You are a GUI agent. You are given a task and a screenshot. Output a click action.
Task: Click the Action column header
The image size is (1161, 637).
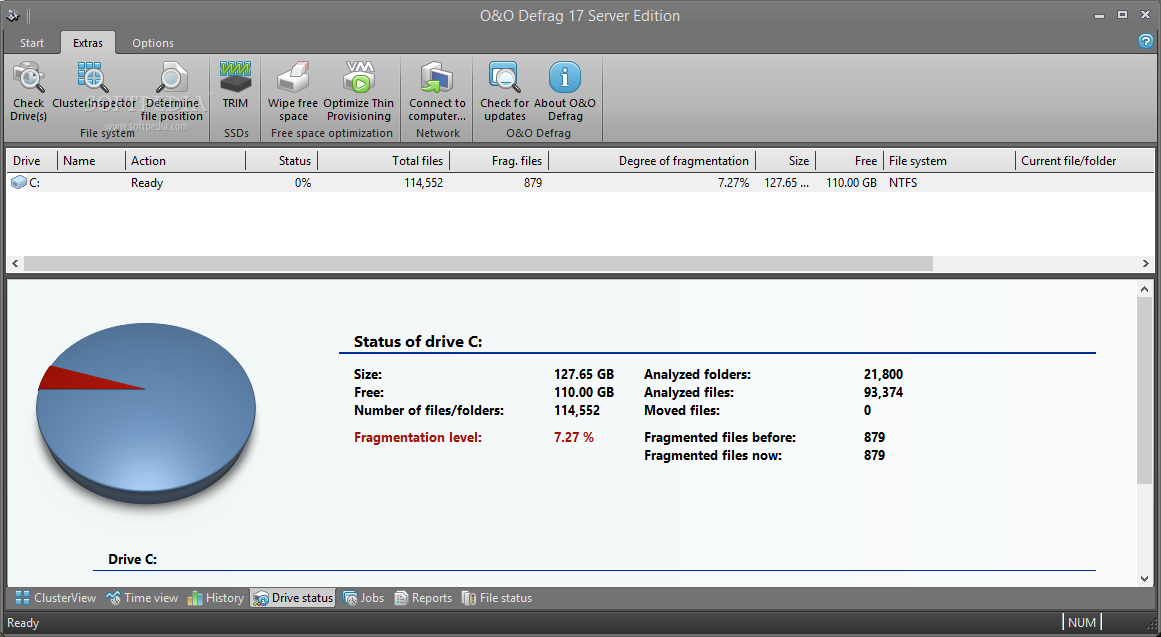pyautogui.click(x=185, y=161)
